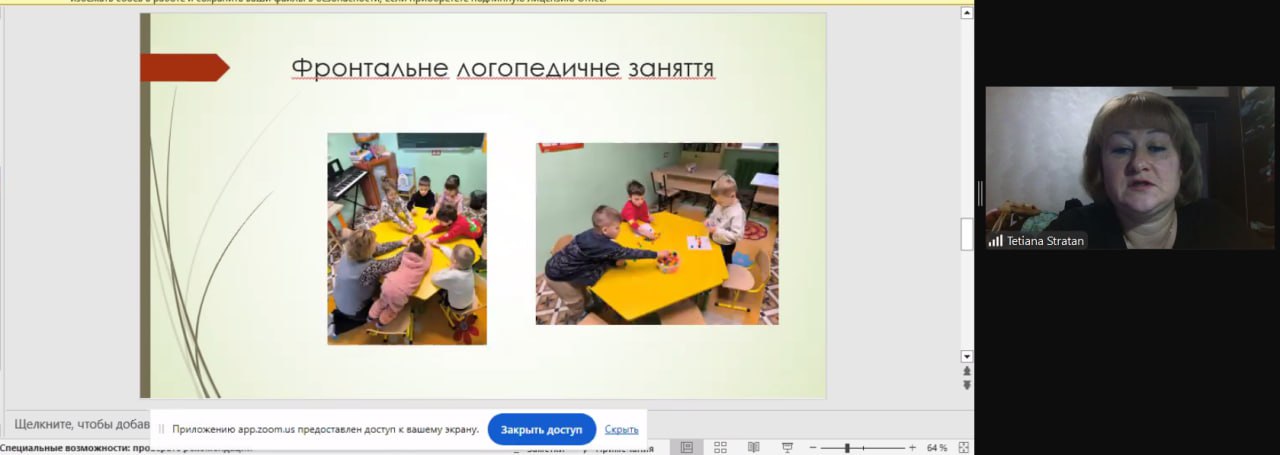This screenshot has height=455, width=1280.
Task: Click the notes field 'Щелкните, чтобы добавить'
Action: point(80,423)
